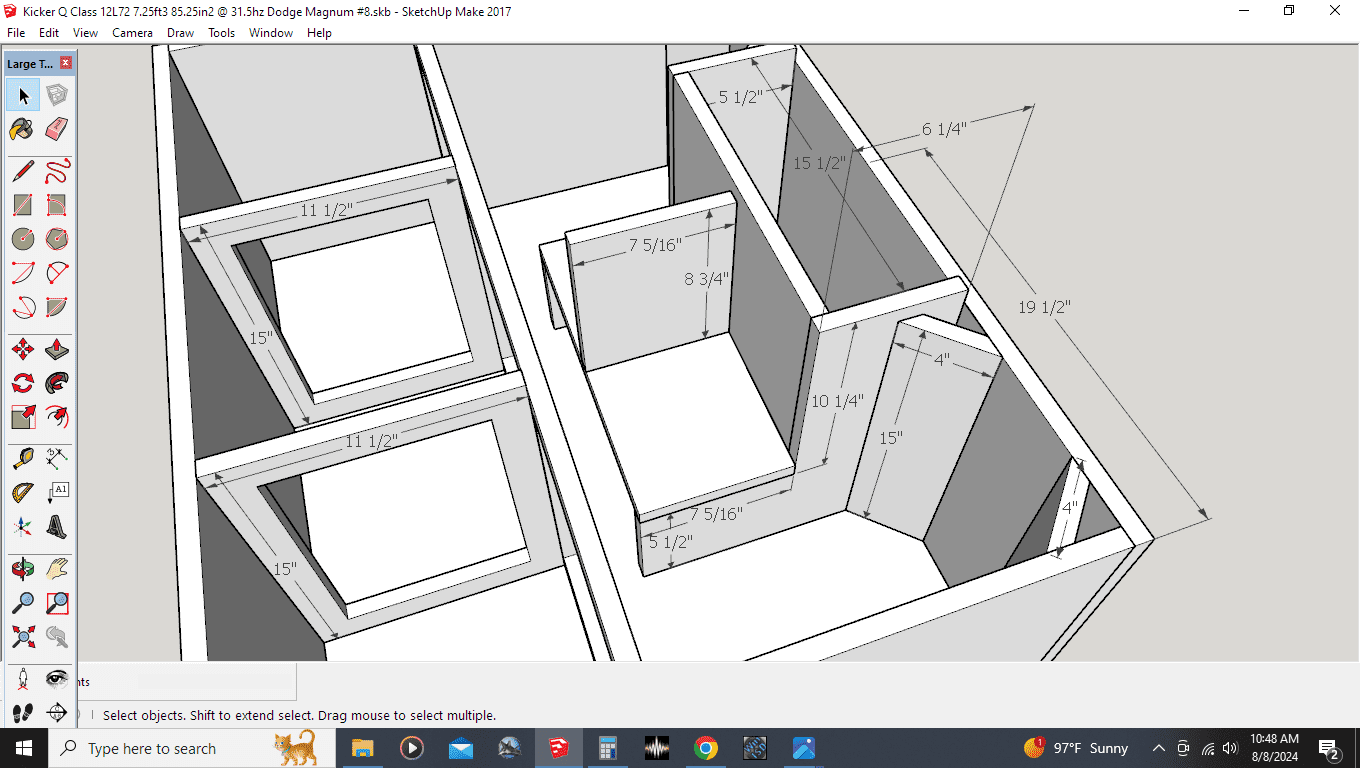
Task: Select the Look Around eye tool
Action: click(x=58, y=679)
